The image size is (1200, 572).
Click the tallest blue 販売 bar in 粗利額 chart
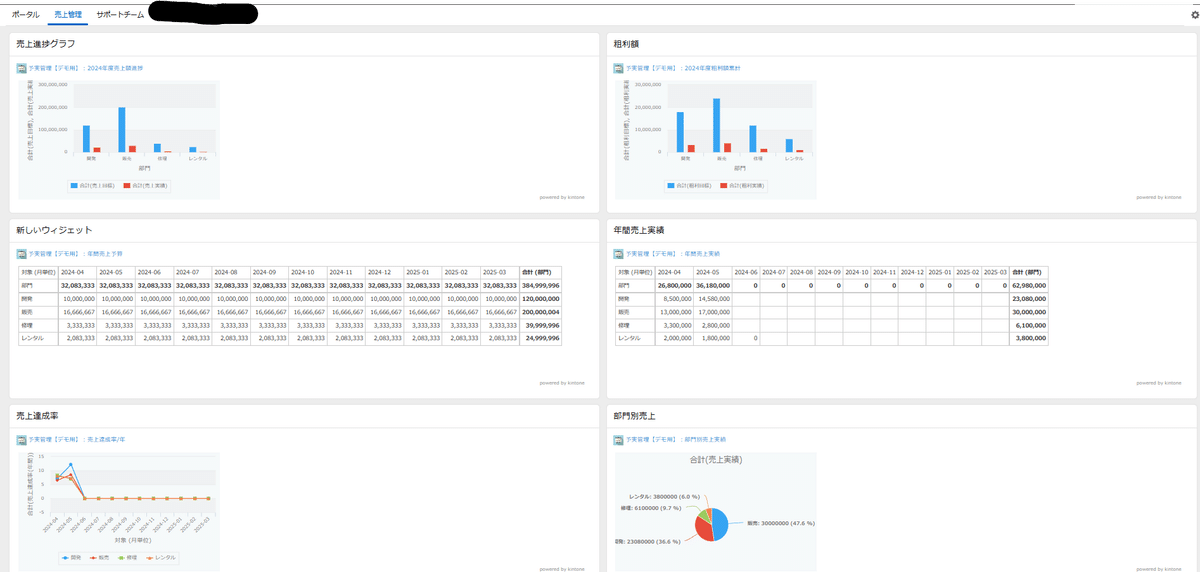click(x=716, y=125)
